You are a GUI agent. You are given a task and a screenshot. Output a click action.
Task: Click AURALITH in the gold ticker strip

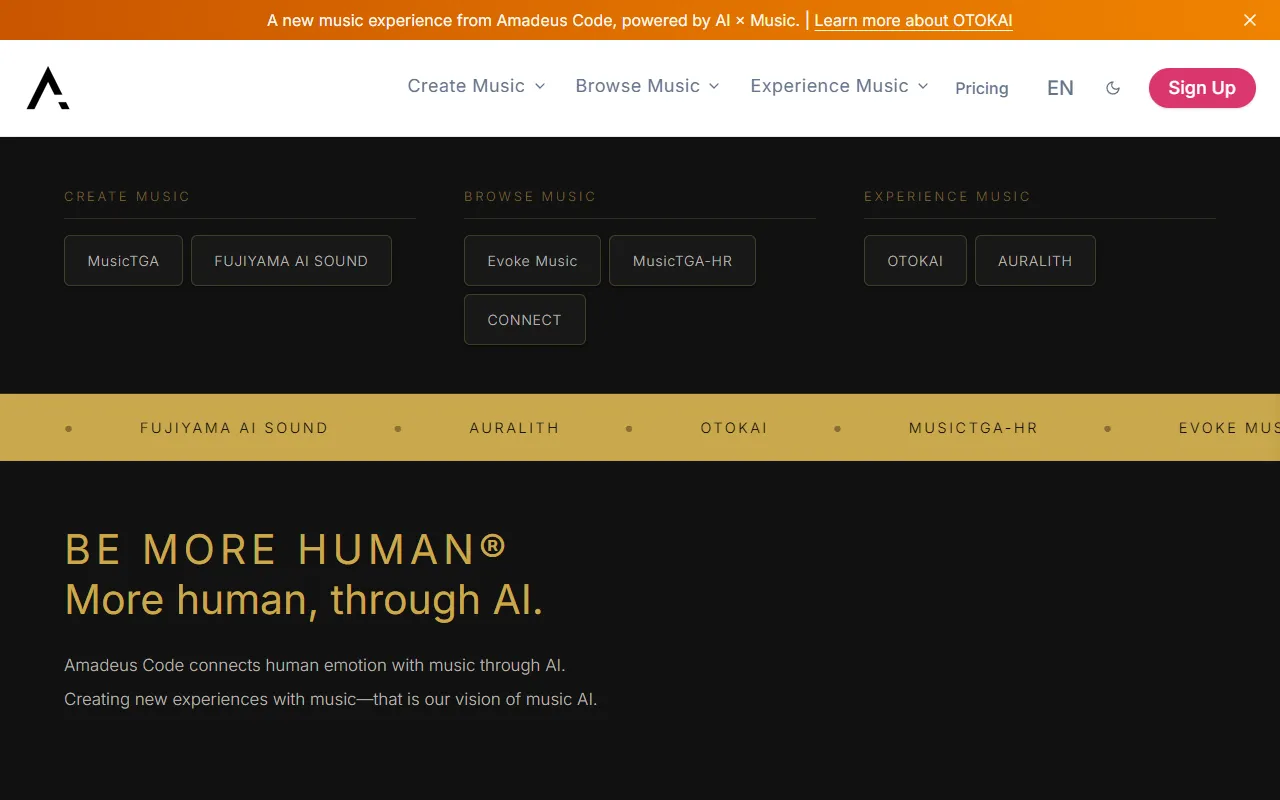point(514,428)
